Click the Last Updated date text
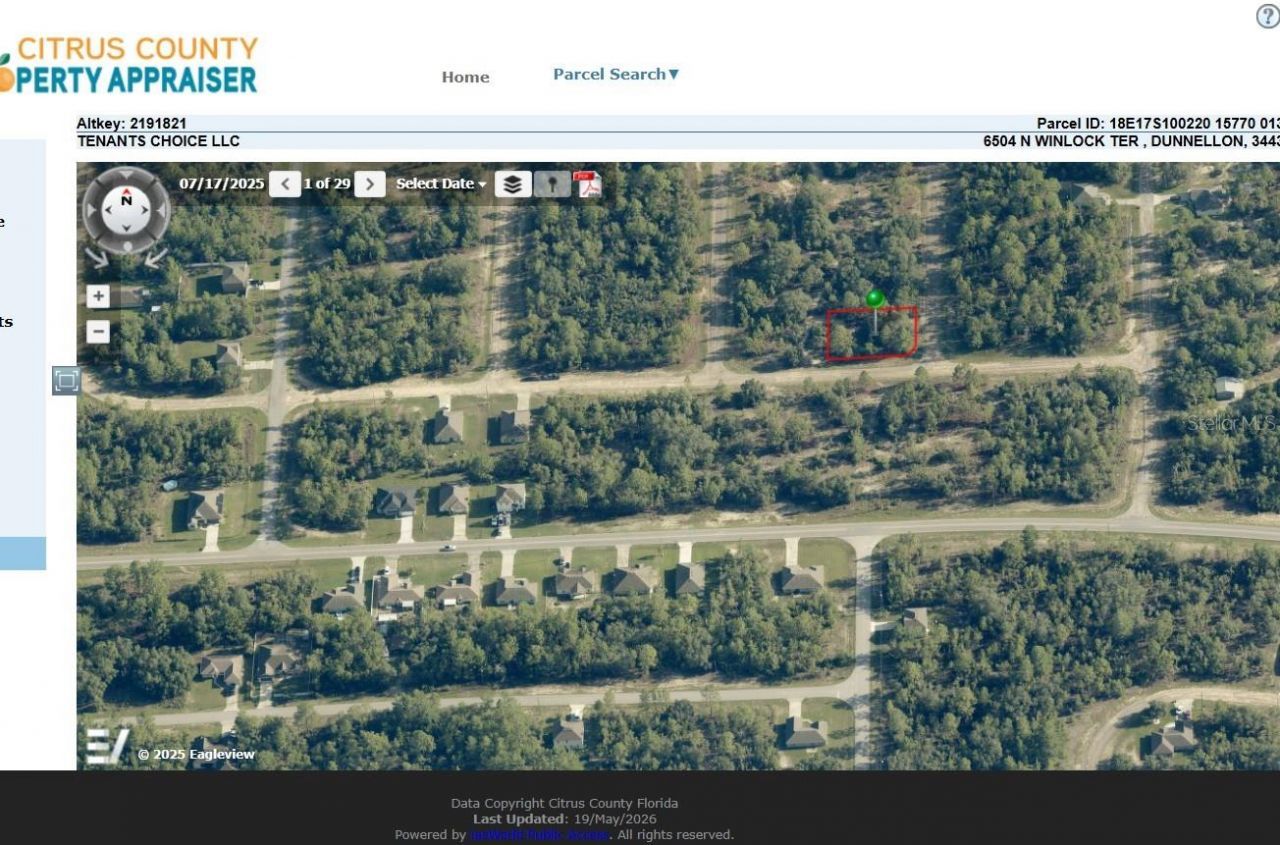The height and width of the screenshot is (845, 1280). [x=565, y=819]
